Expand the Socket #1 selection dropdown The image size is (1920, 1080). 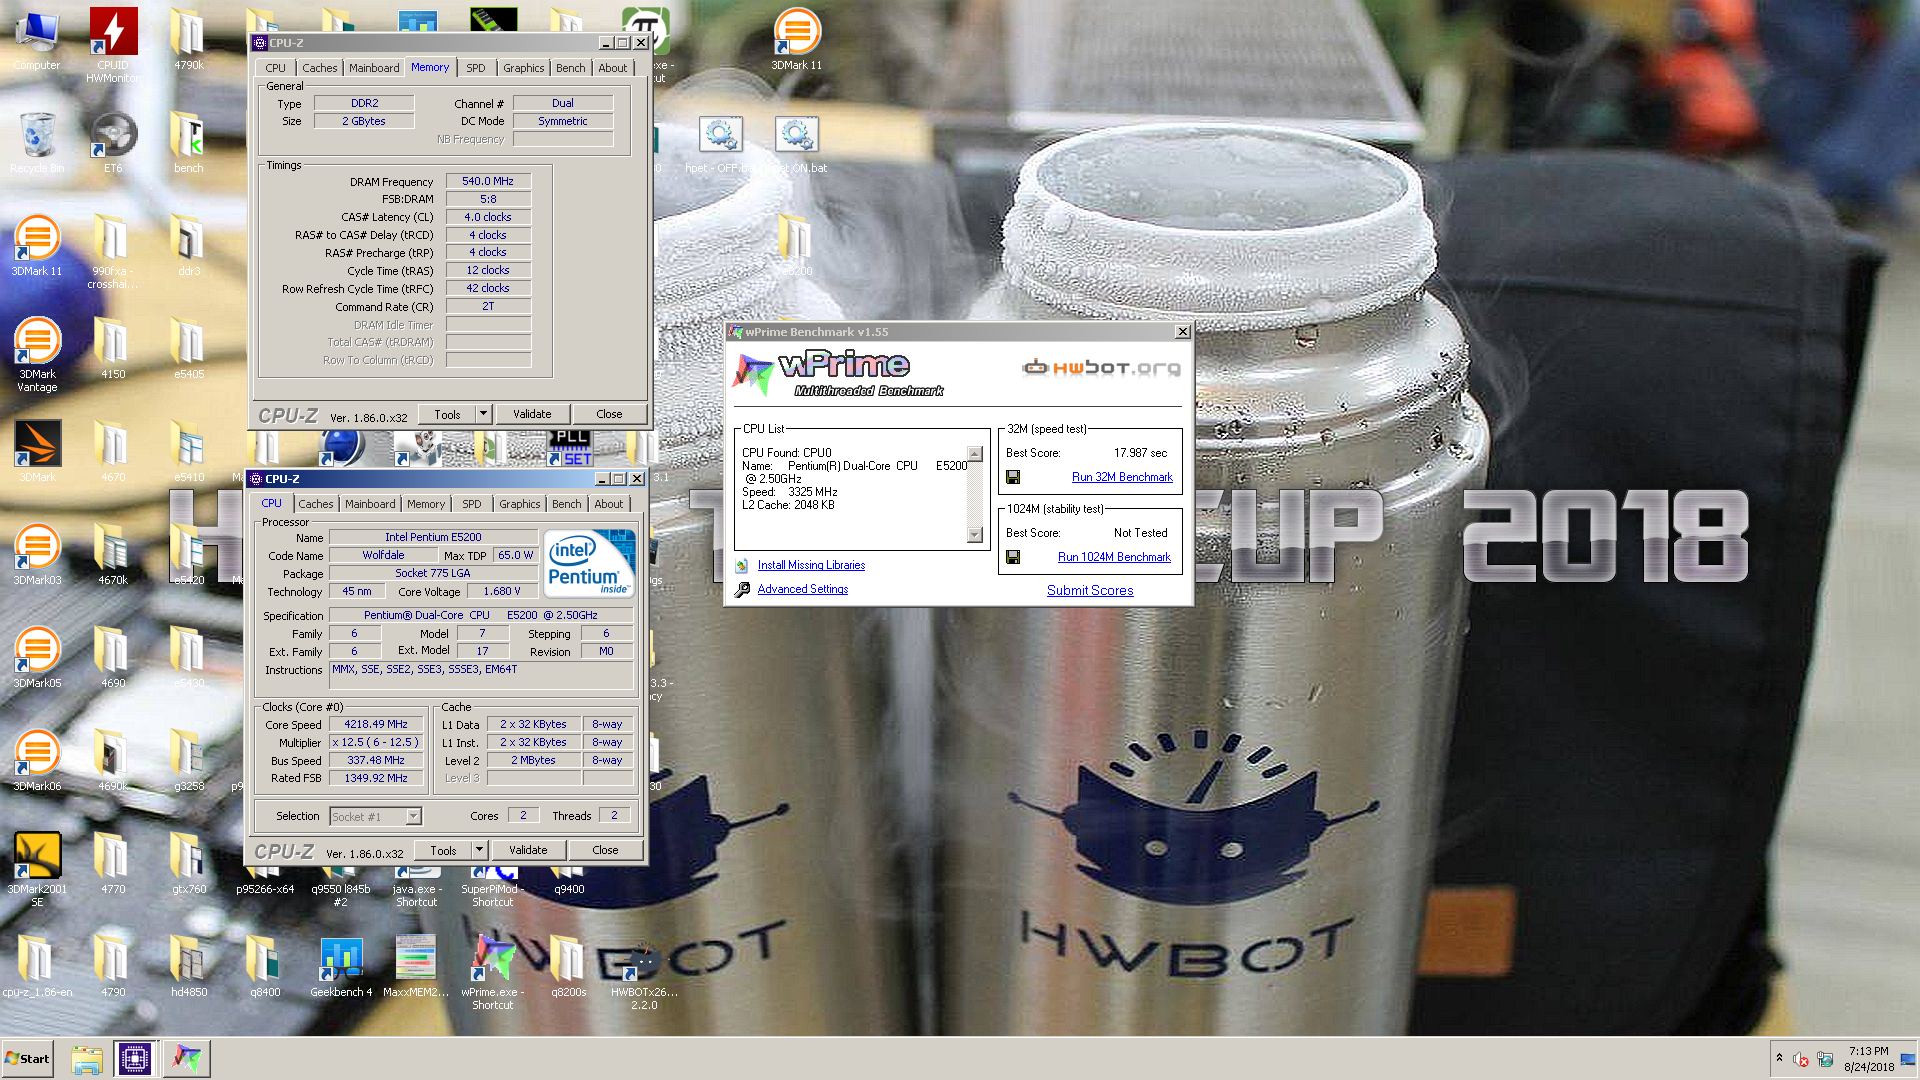(413, 817)
